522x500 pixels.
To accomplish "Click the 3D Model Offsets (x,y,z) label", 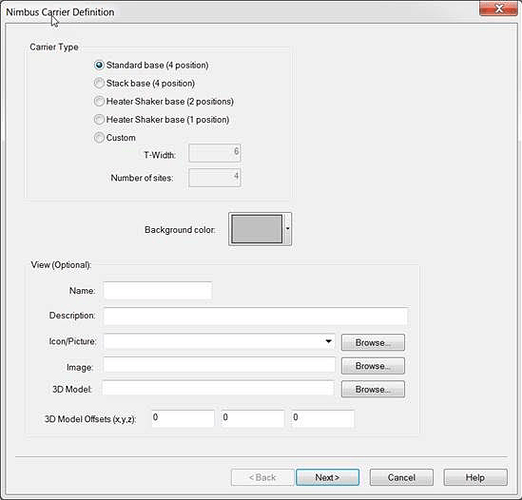I will pyautogui.click(x=90, y=419).
